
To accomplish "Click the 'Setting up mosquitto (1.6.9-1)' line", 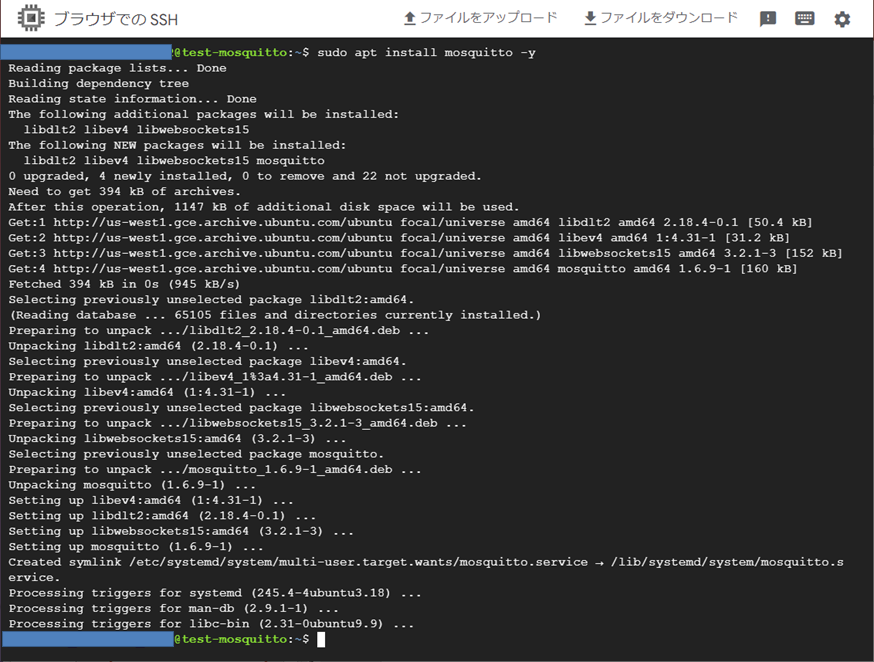I will pyautogui.click(x=136, y=547).
